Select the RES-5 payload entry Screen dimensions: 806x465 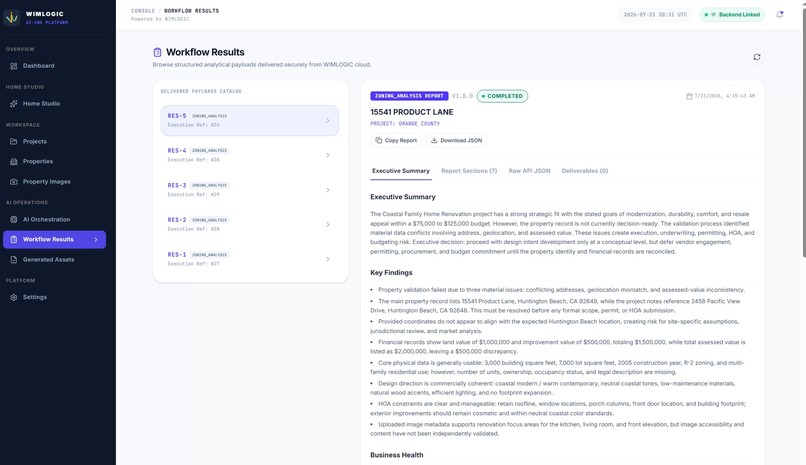(x=250, y=121)
